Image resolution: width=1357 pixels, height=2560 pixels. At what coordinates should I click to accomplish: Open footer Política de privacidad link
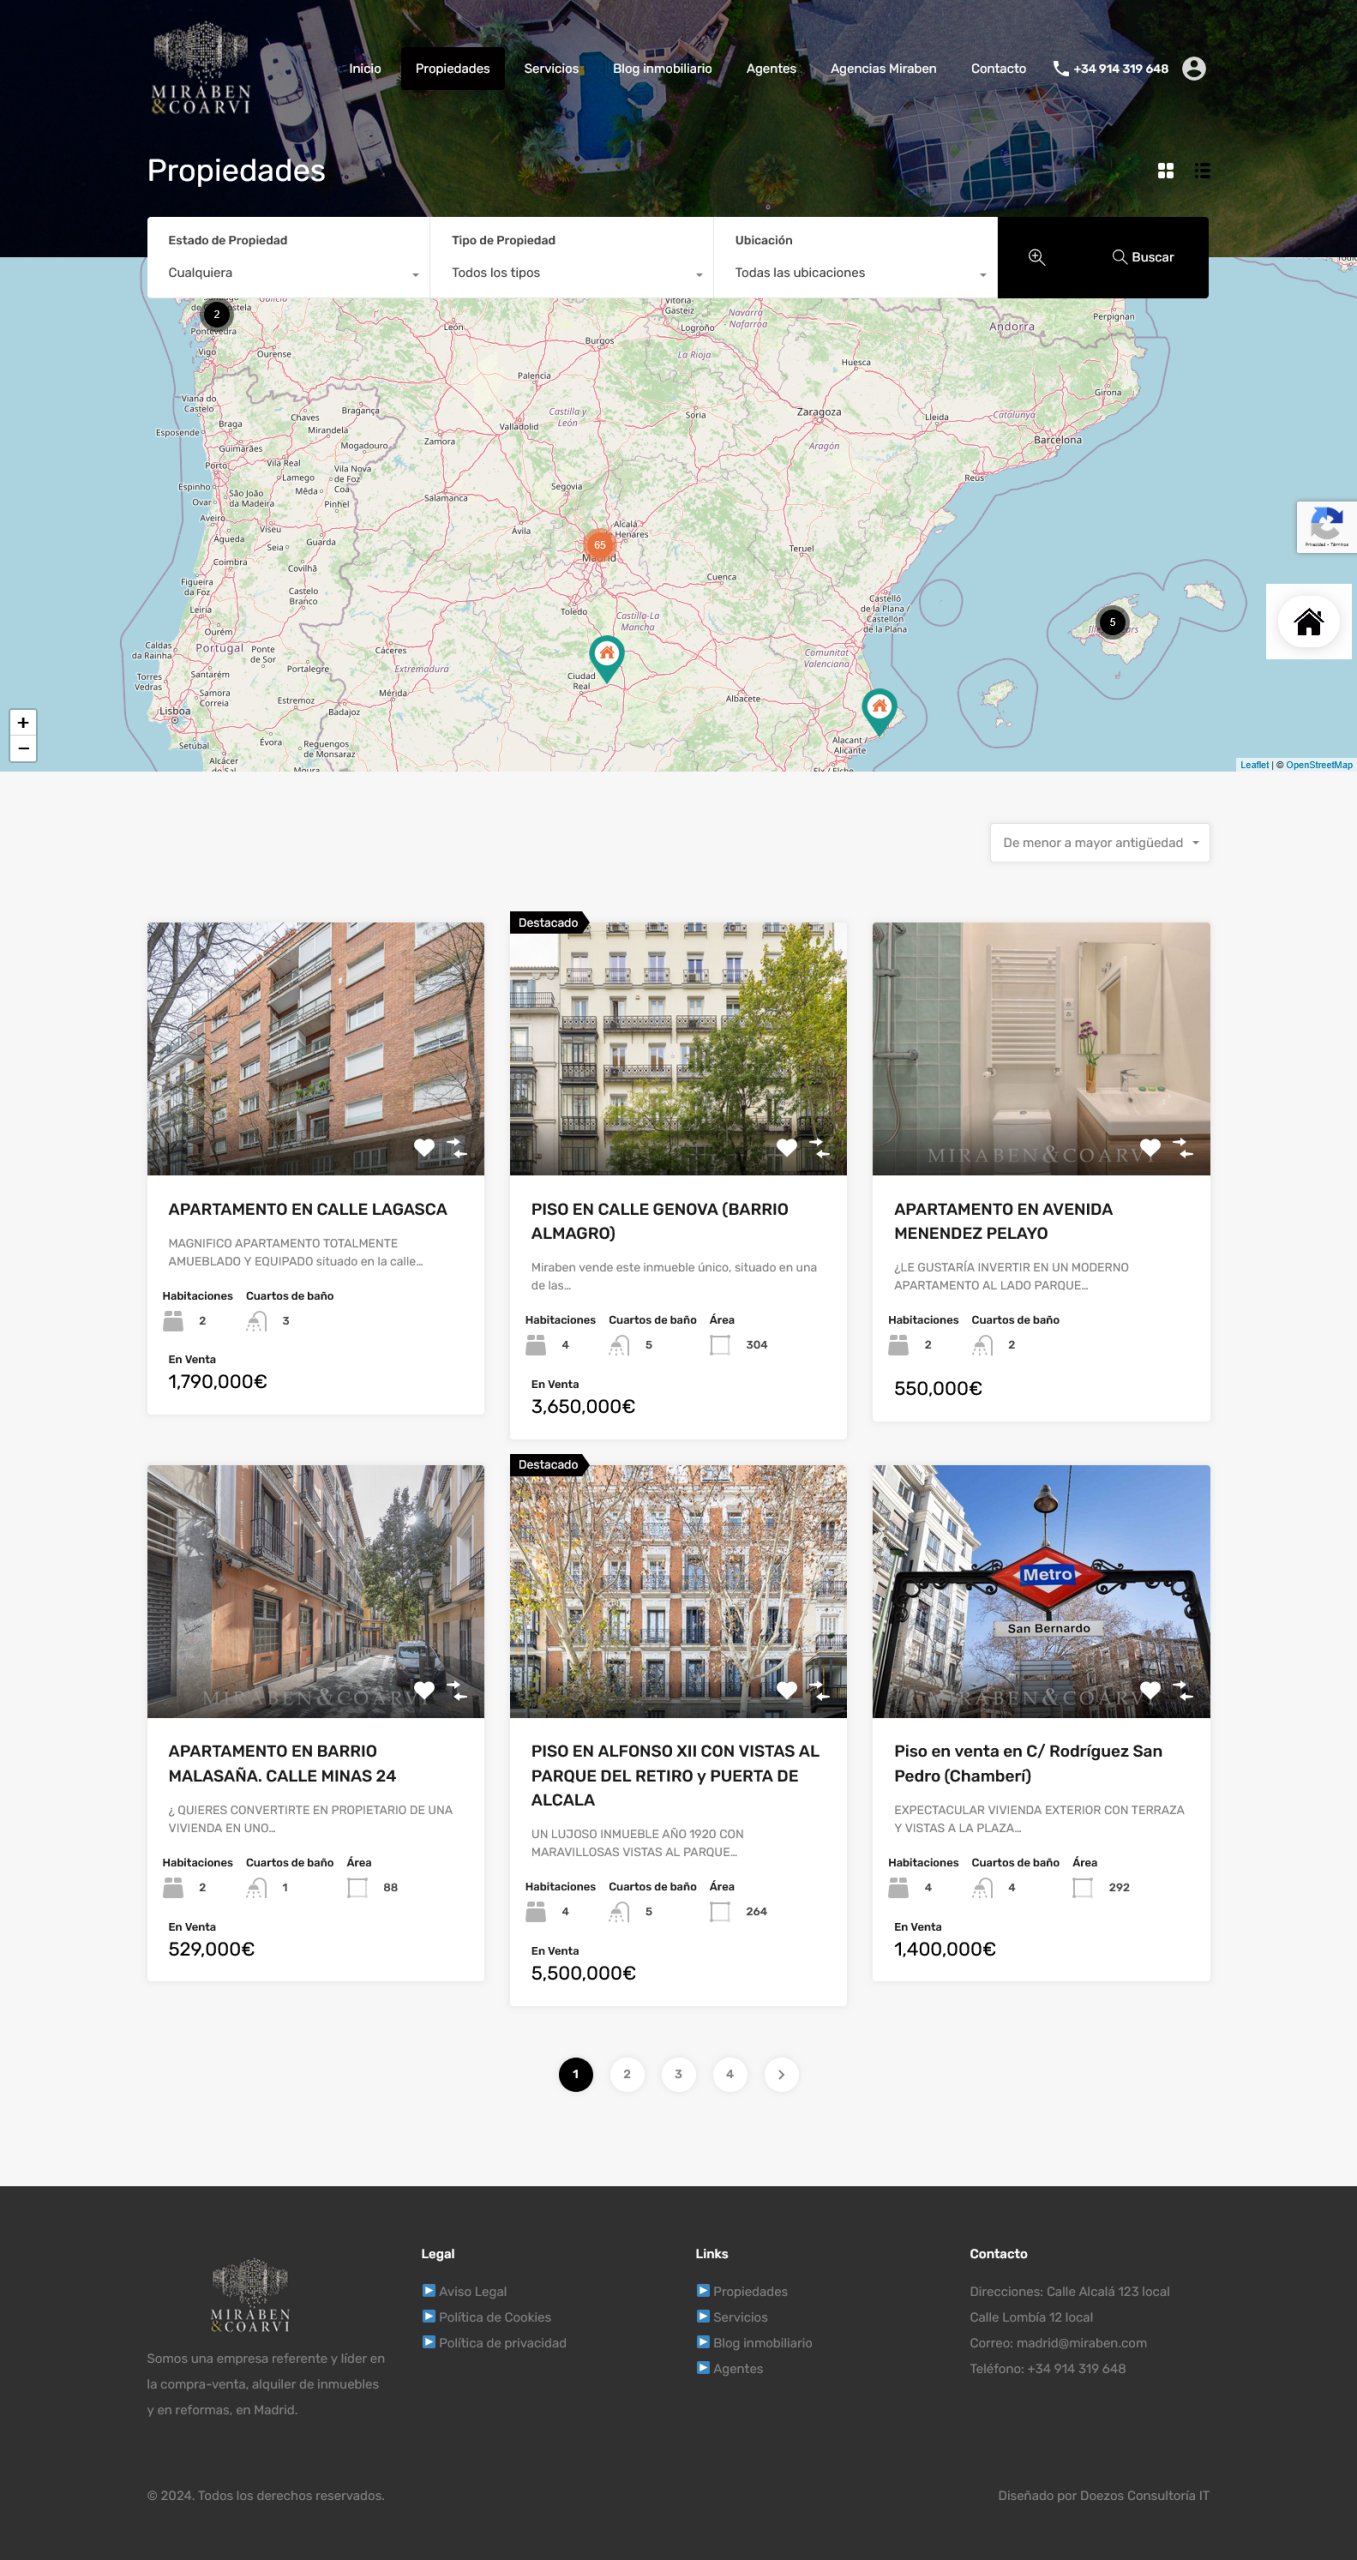click(502, 2343)
